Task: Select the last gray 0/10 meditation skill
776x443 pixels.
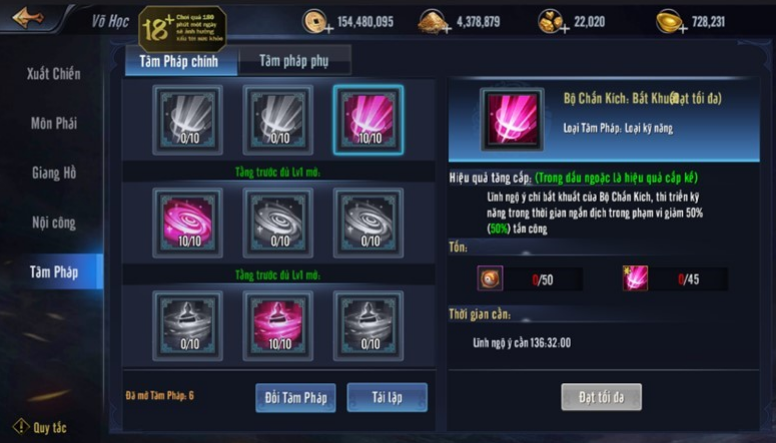Action: 368,326
